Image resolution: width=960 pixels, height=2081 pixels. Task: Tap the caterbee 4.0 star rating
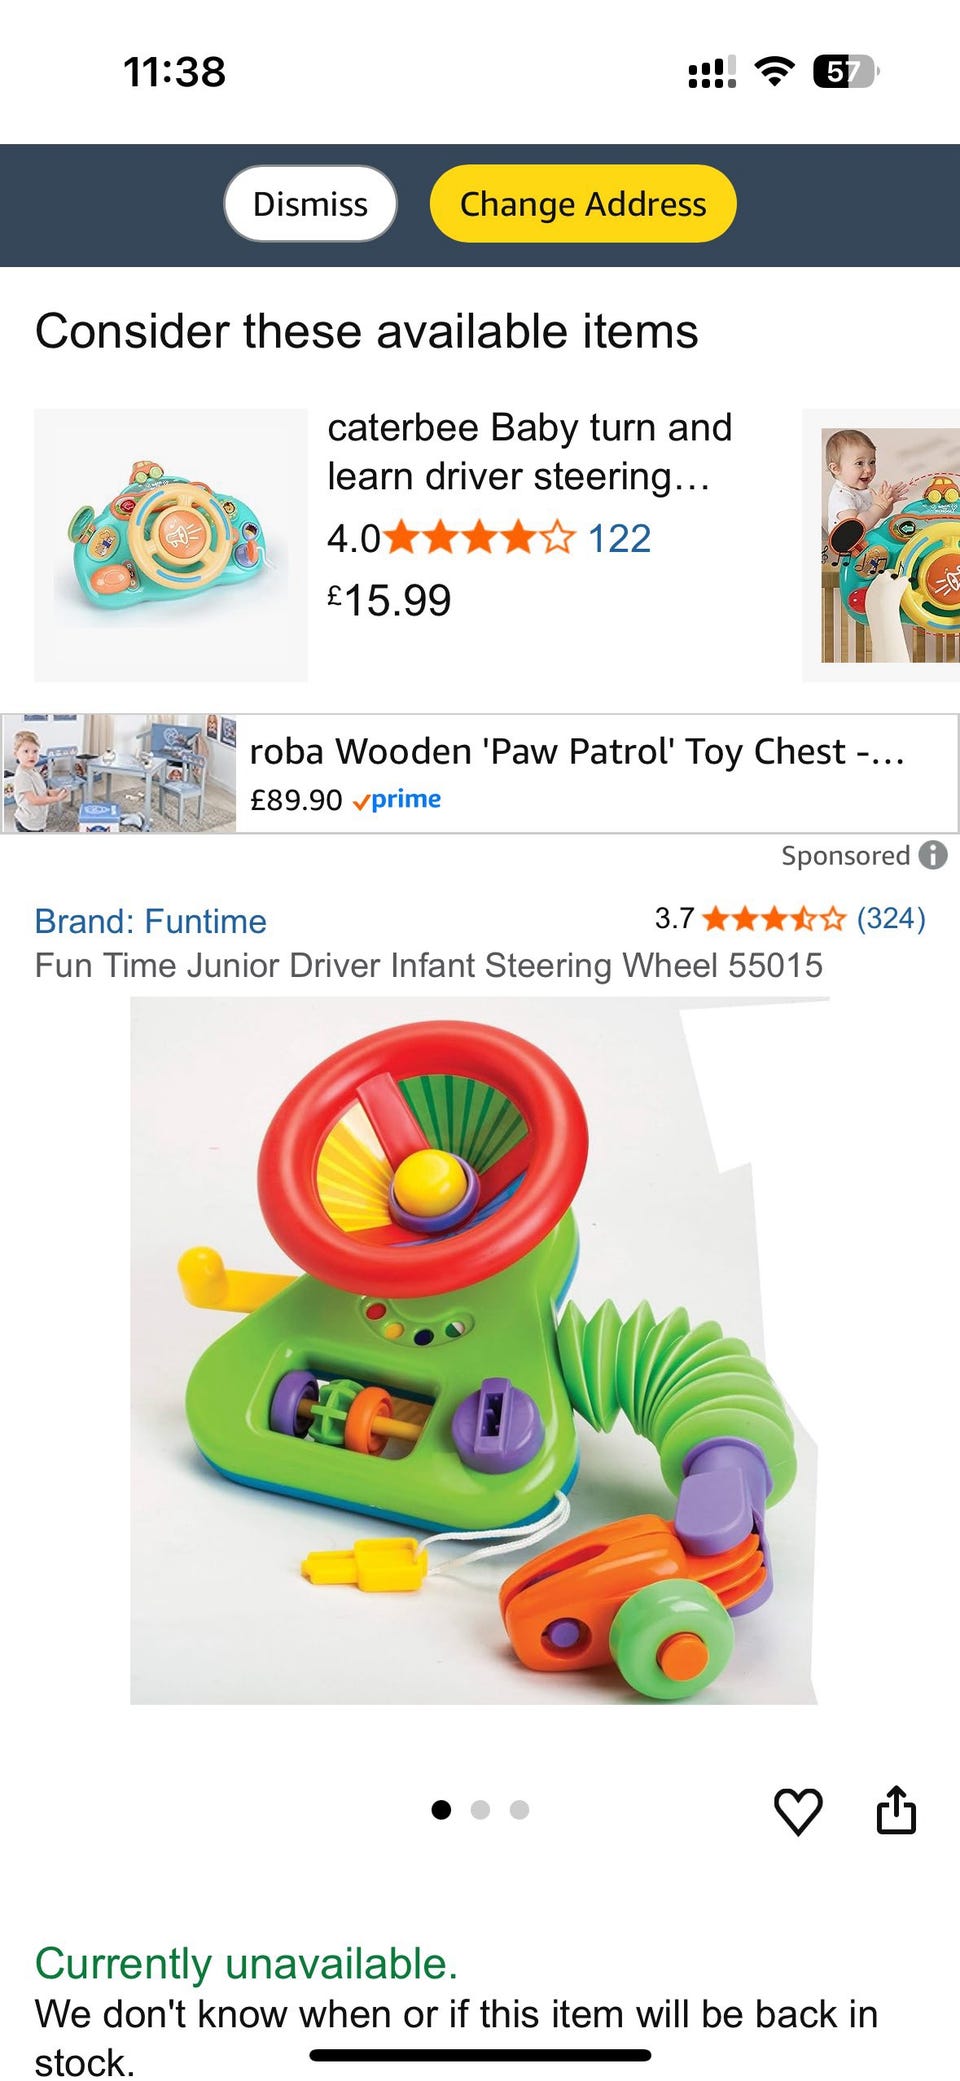tap(479, 538)
